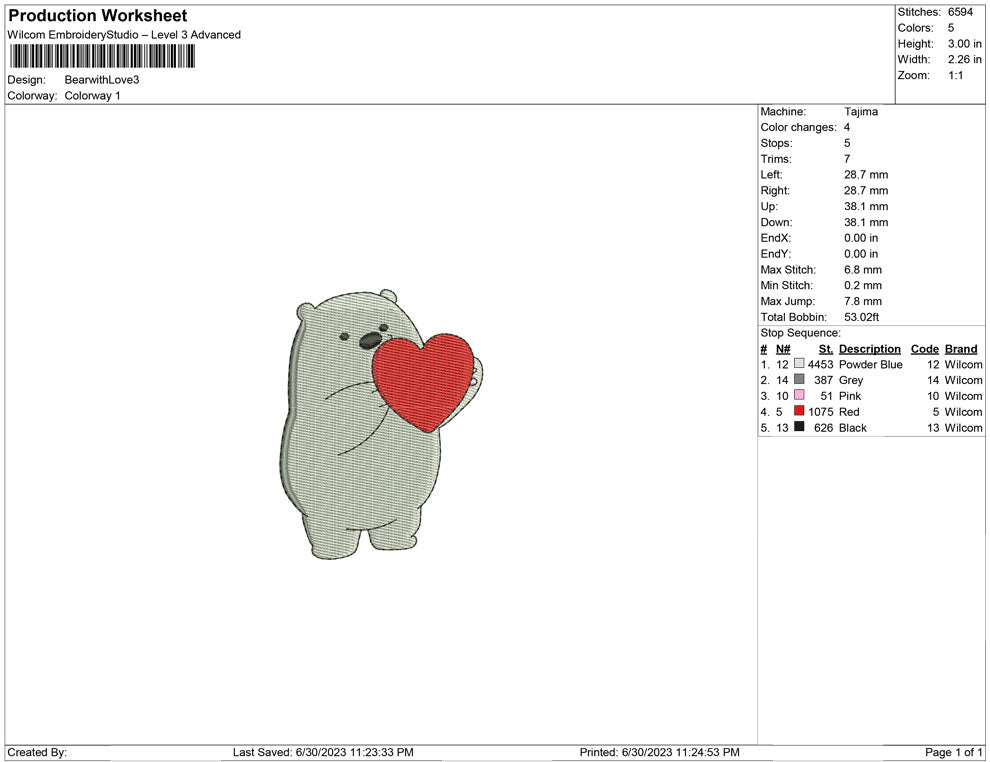Viewport: 990px width, 762px height.
Task: Click the 'Powder Blue' description text
Action: [x=871, y=364]
